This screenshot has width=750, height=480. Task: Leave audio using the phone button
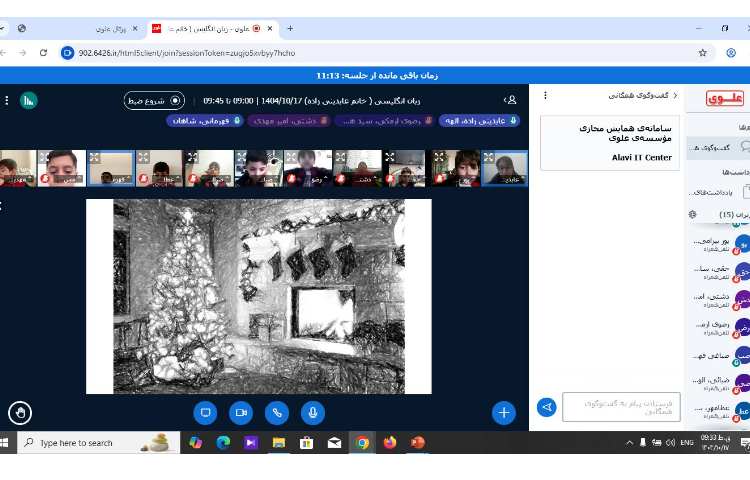(x=277, y=413)
